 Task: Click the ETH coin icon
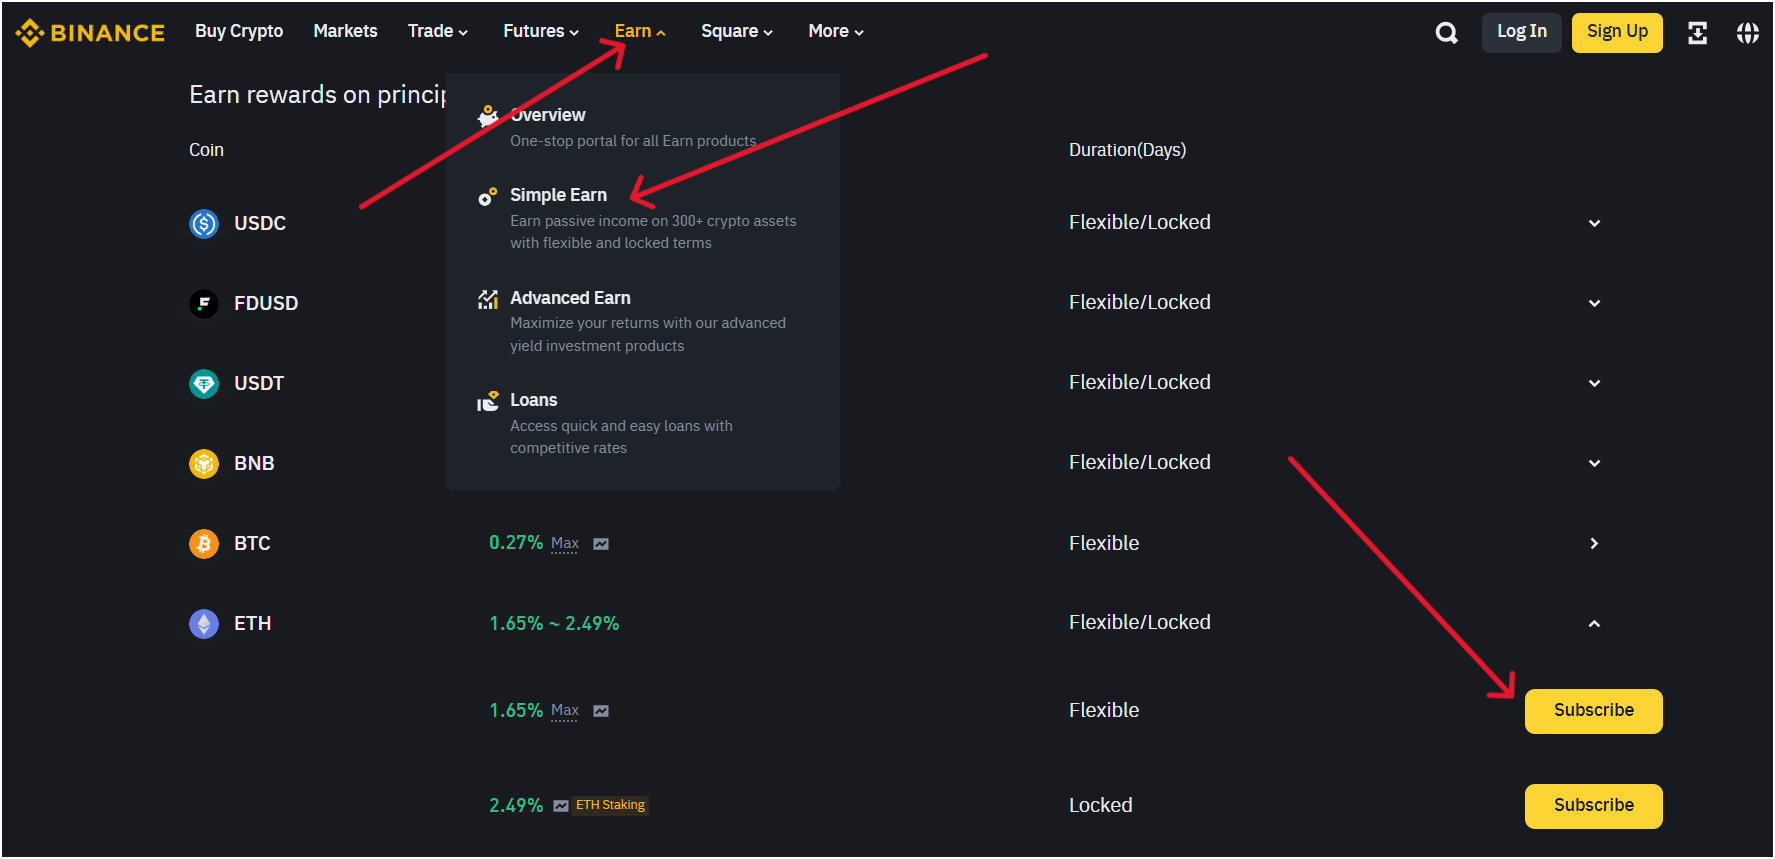click(x=204, y=624)
